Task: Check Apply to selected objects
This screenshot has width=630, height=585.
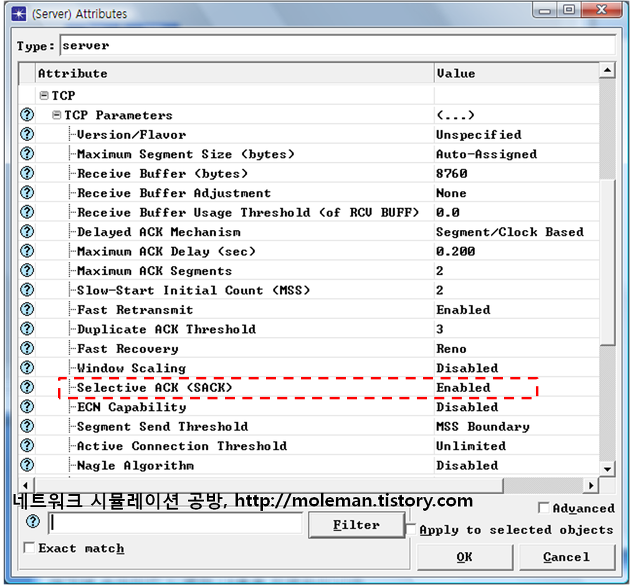Action: pyautogui.click(x=411, y=529)
